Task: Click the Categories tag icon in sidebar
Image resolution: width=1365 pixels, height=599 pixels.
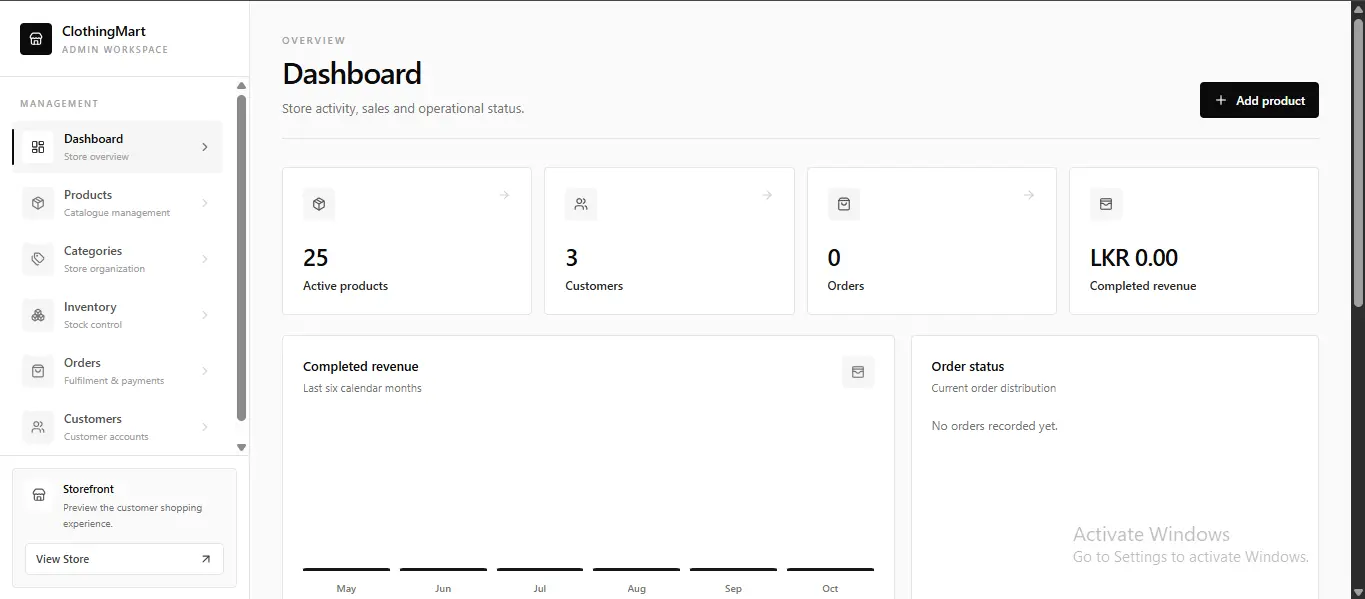Action: coord(38,259)
